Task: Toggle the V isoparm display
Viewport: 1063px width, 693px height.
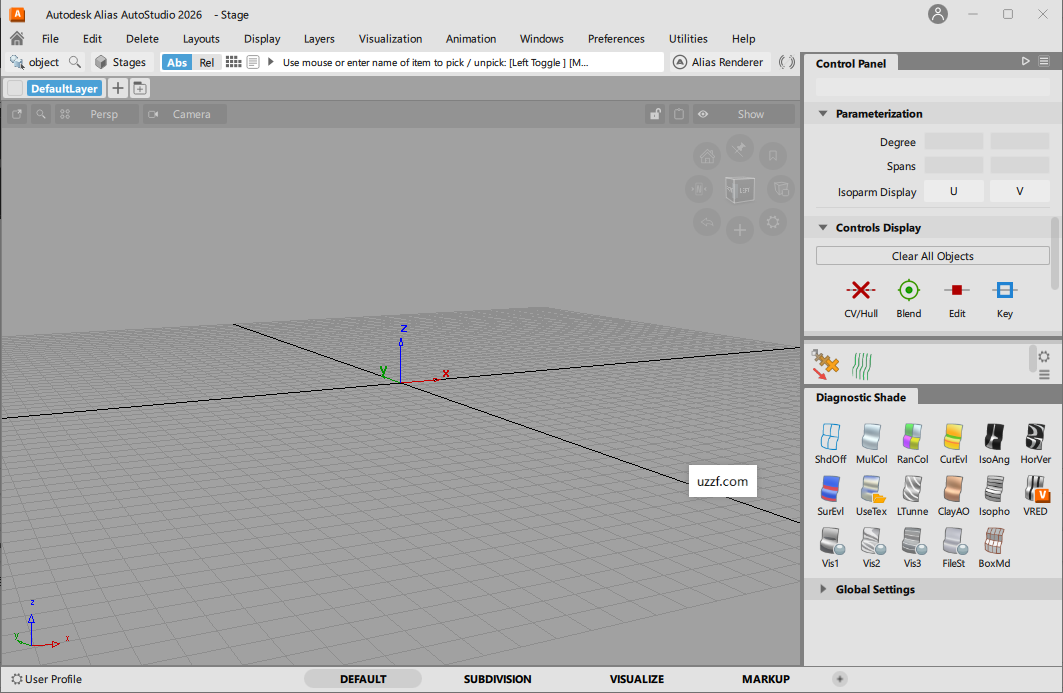Action: [1018, 190]
